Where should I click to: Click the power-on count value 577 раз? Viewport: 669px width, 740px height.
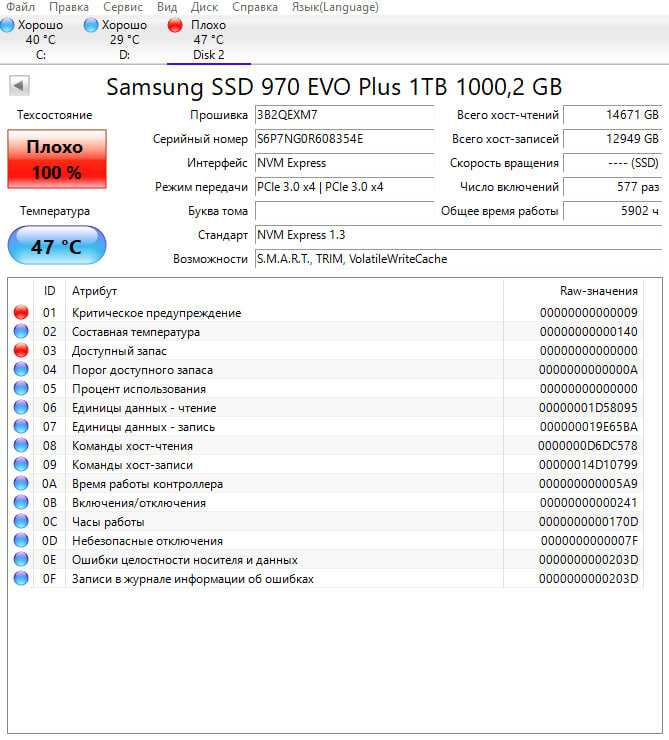(613, 187)
